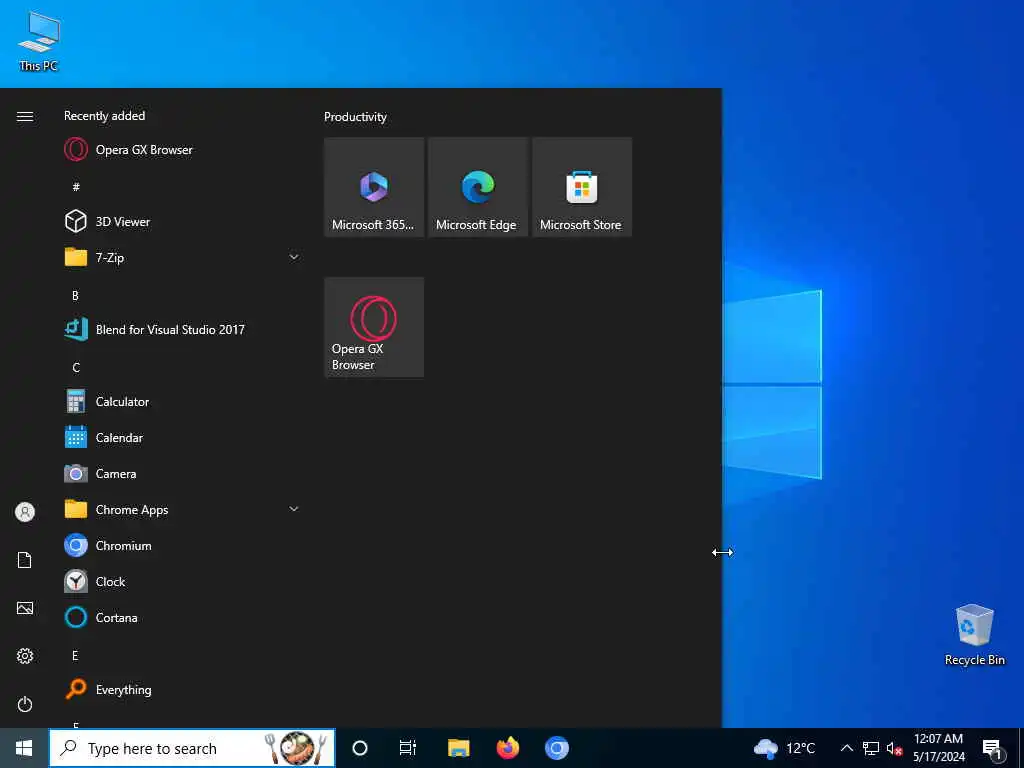
Task: Open the Pictures folder from Start sidebar
Action: [25, 608]
